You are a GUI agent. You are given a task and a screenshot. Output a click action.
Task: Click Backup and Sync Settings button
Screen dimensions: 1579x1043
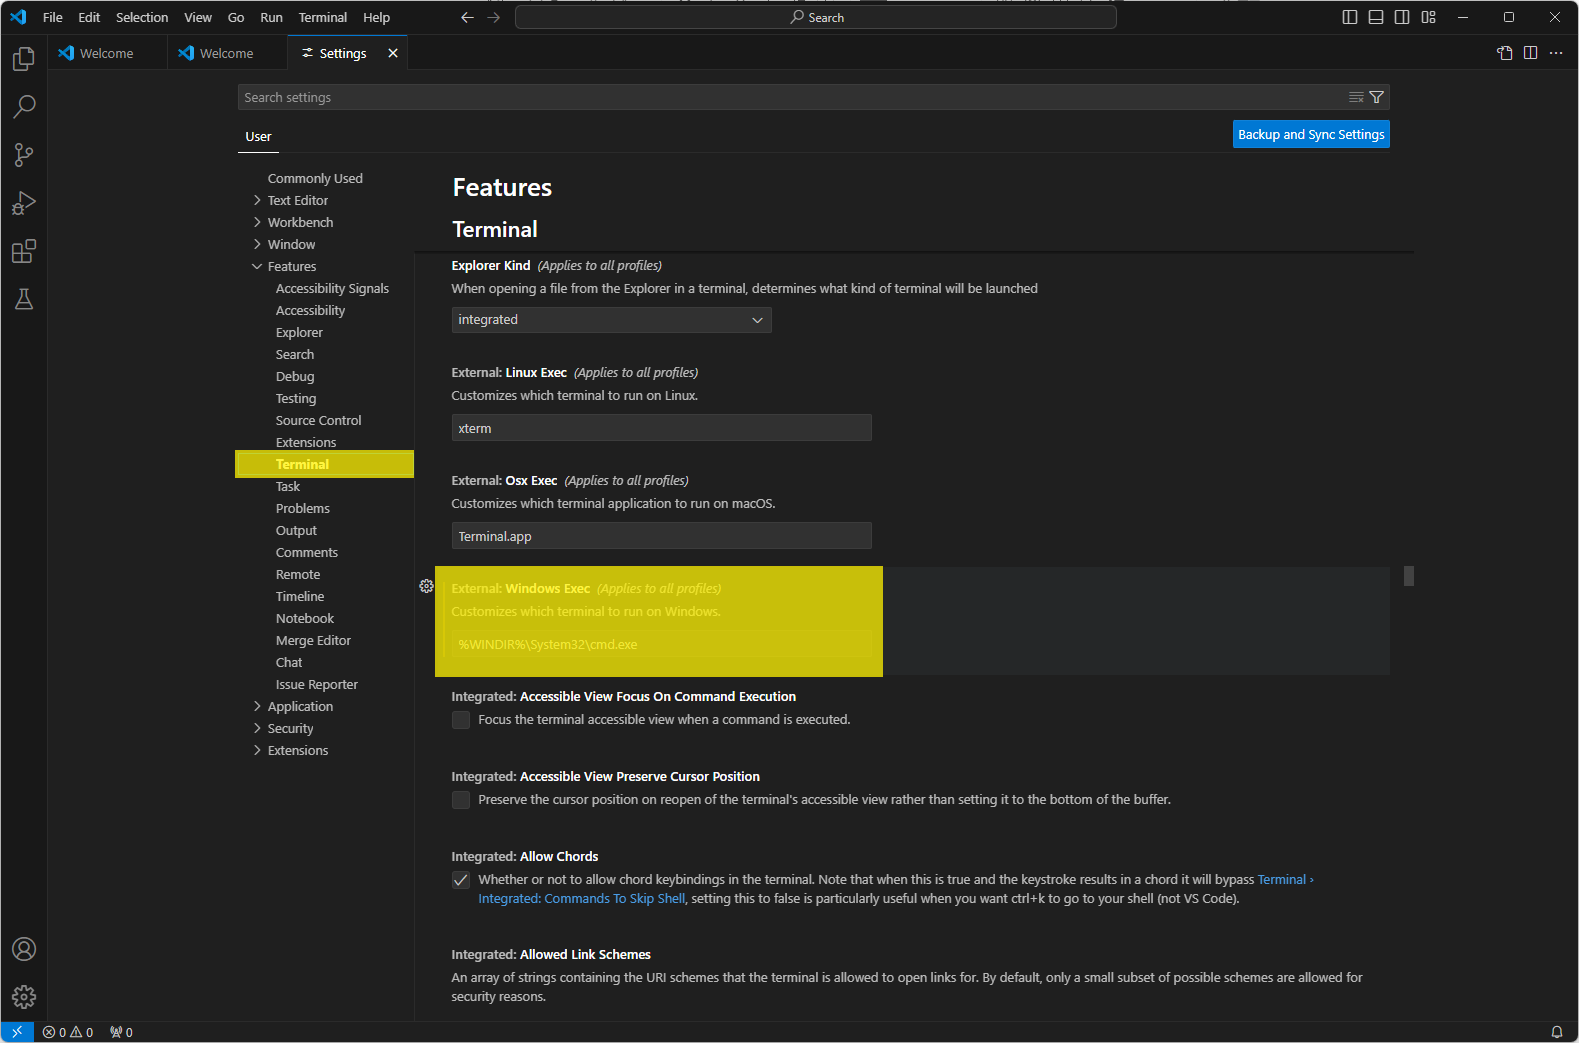click(x=1311, y=134)
